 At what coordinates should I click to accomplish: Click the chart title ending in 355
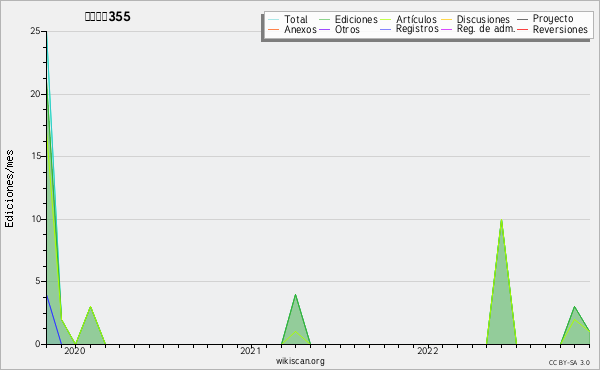(108, 16)
